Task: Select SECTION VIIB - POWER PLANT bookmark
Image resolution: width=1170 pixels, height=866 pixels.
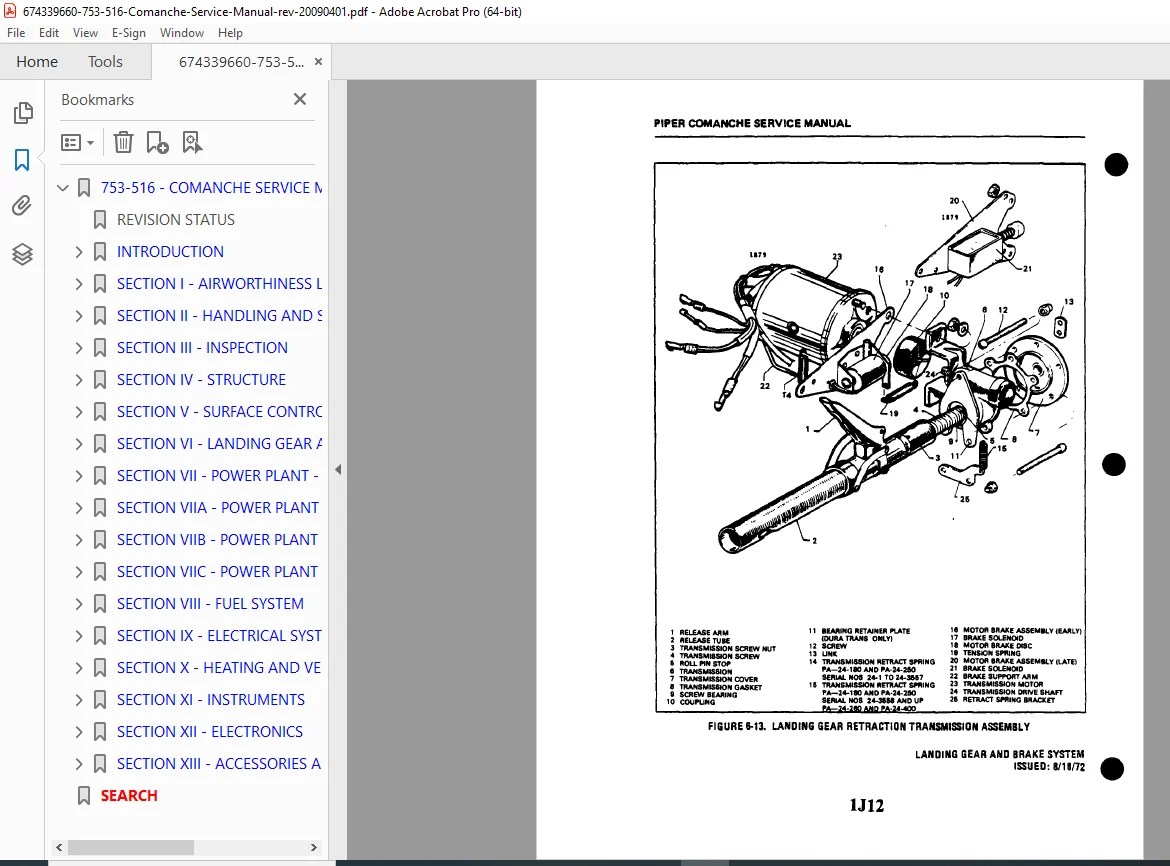Action: [x=217, y=541]
